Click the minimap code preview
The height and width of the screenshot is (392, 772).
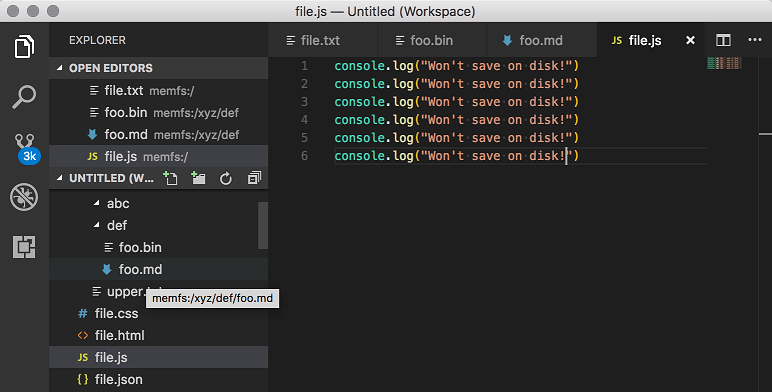(724, 63)
